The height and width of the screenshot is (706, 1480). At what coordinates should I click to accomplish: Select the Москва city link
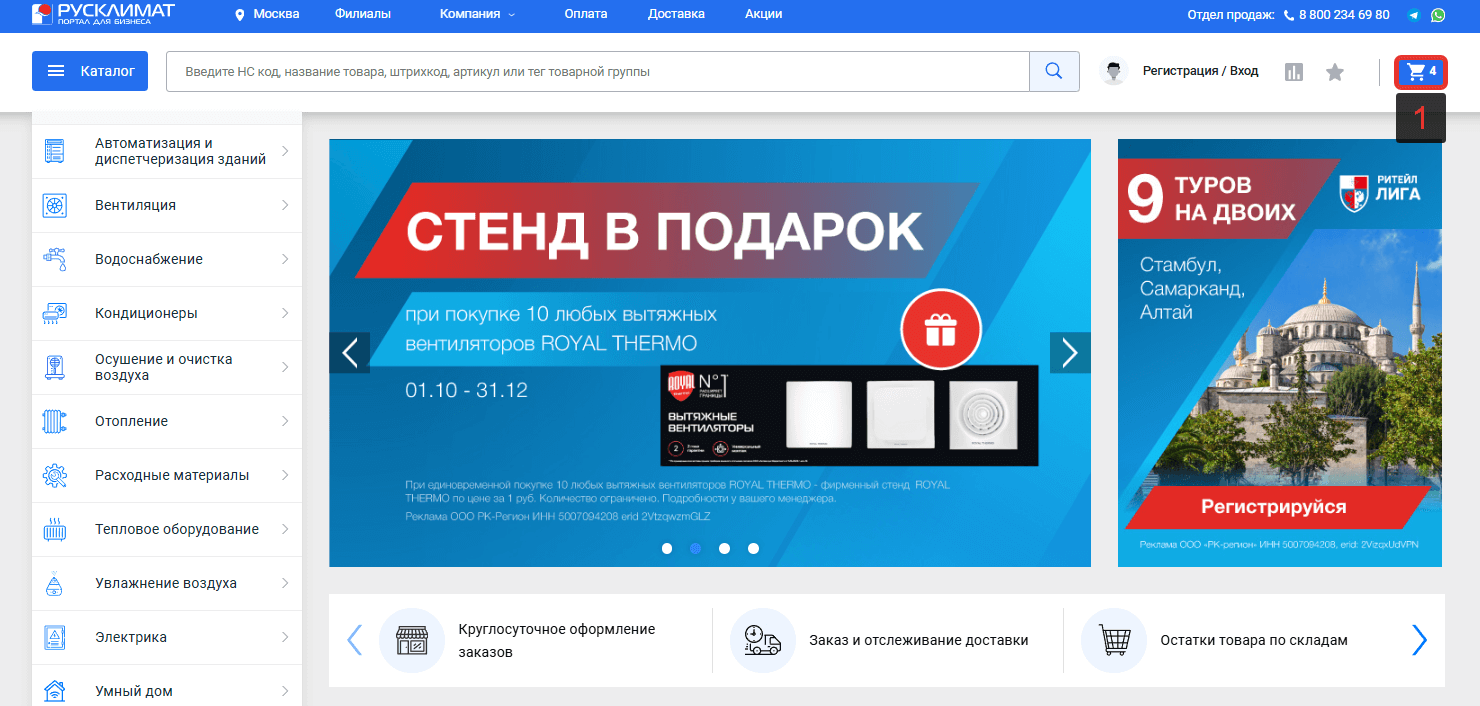tap(276, 14)
